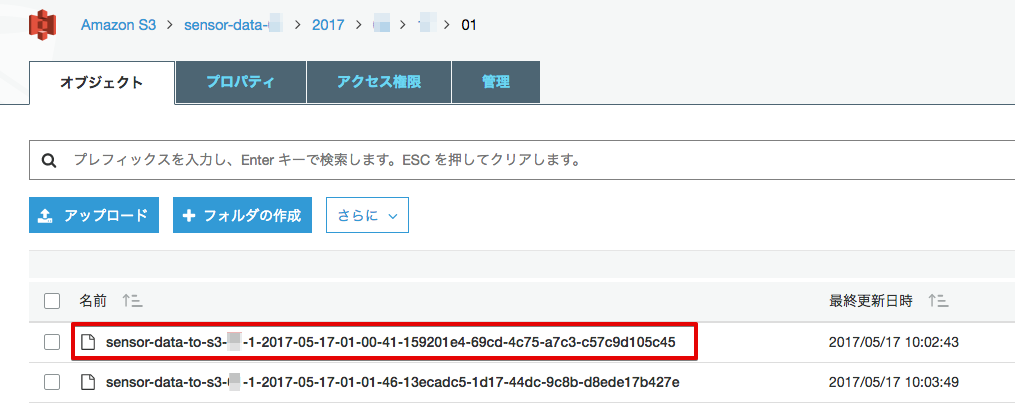Click the prefix search input field
The image size is (1015, 403).
522,159
